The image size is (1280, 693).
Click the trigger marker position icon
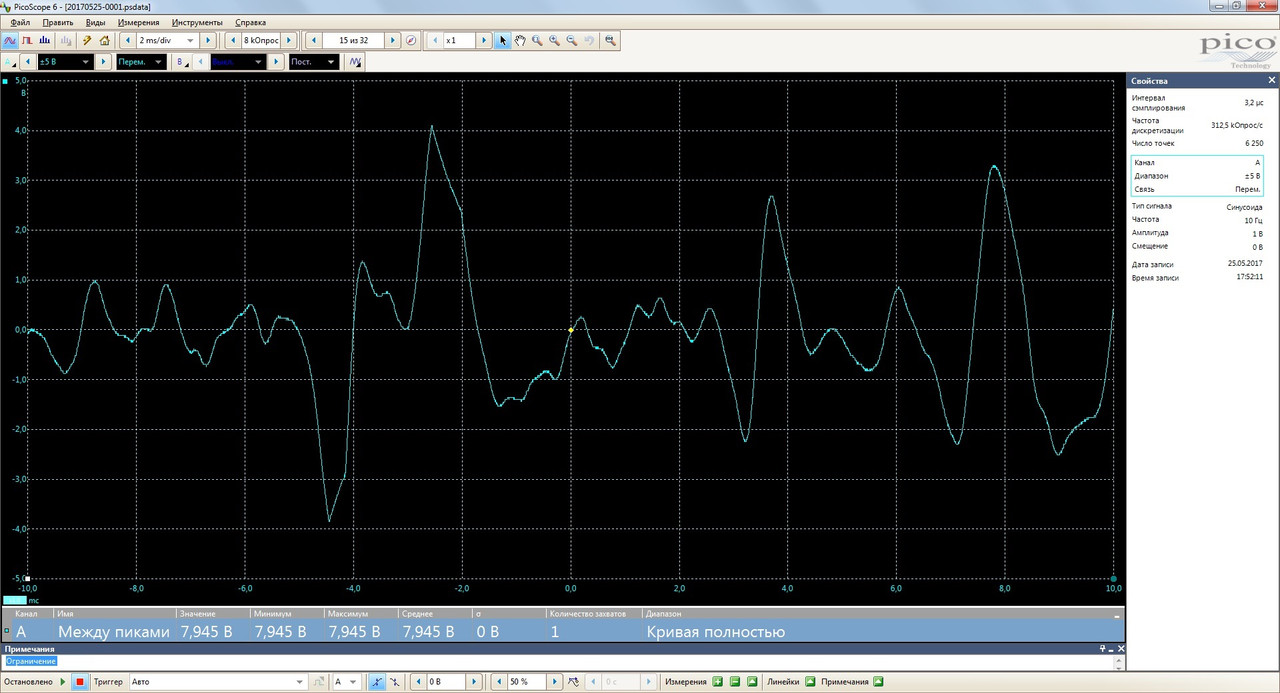pyautogui.click(x=574, y=682)
